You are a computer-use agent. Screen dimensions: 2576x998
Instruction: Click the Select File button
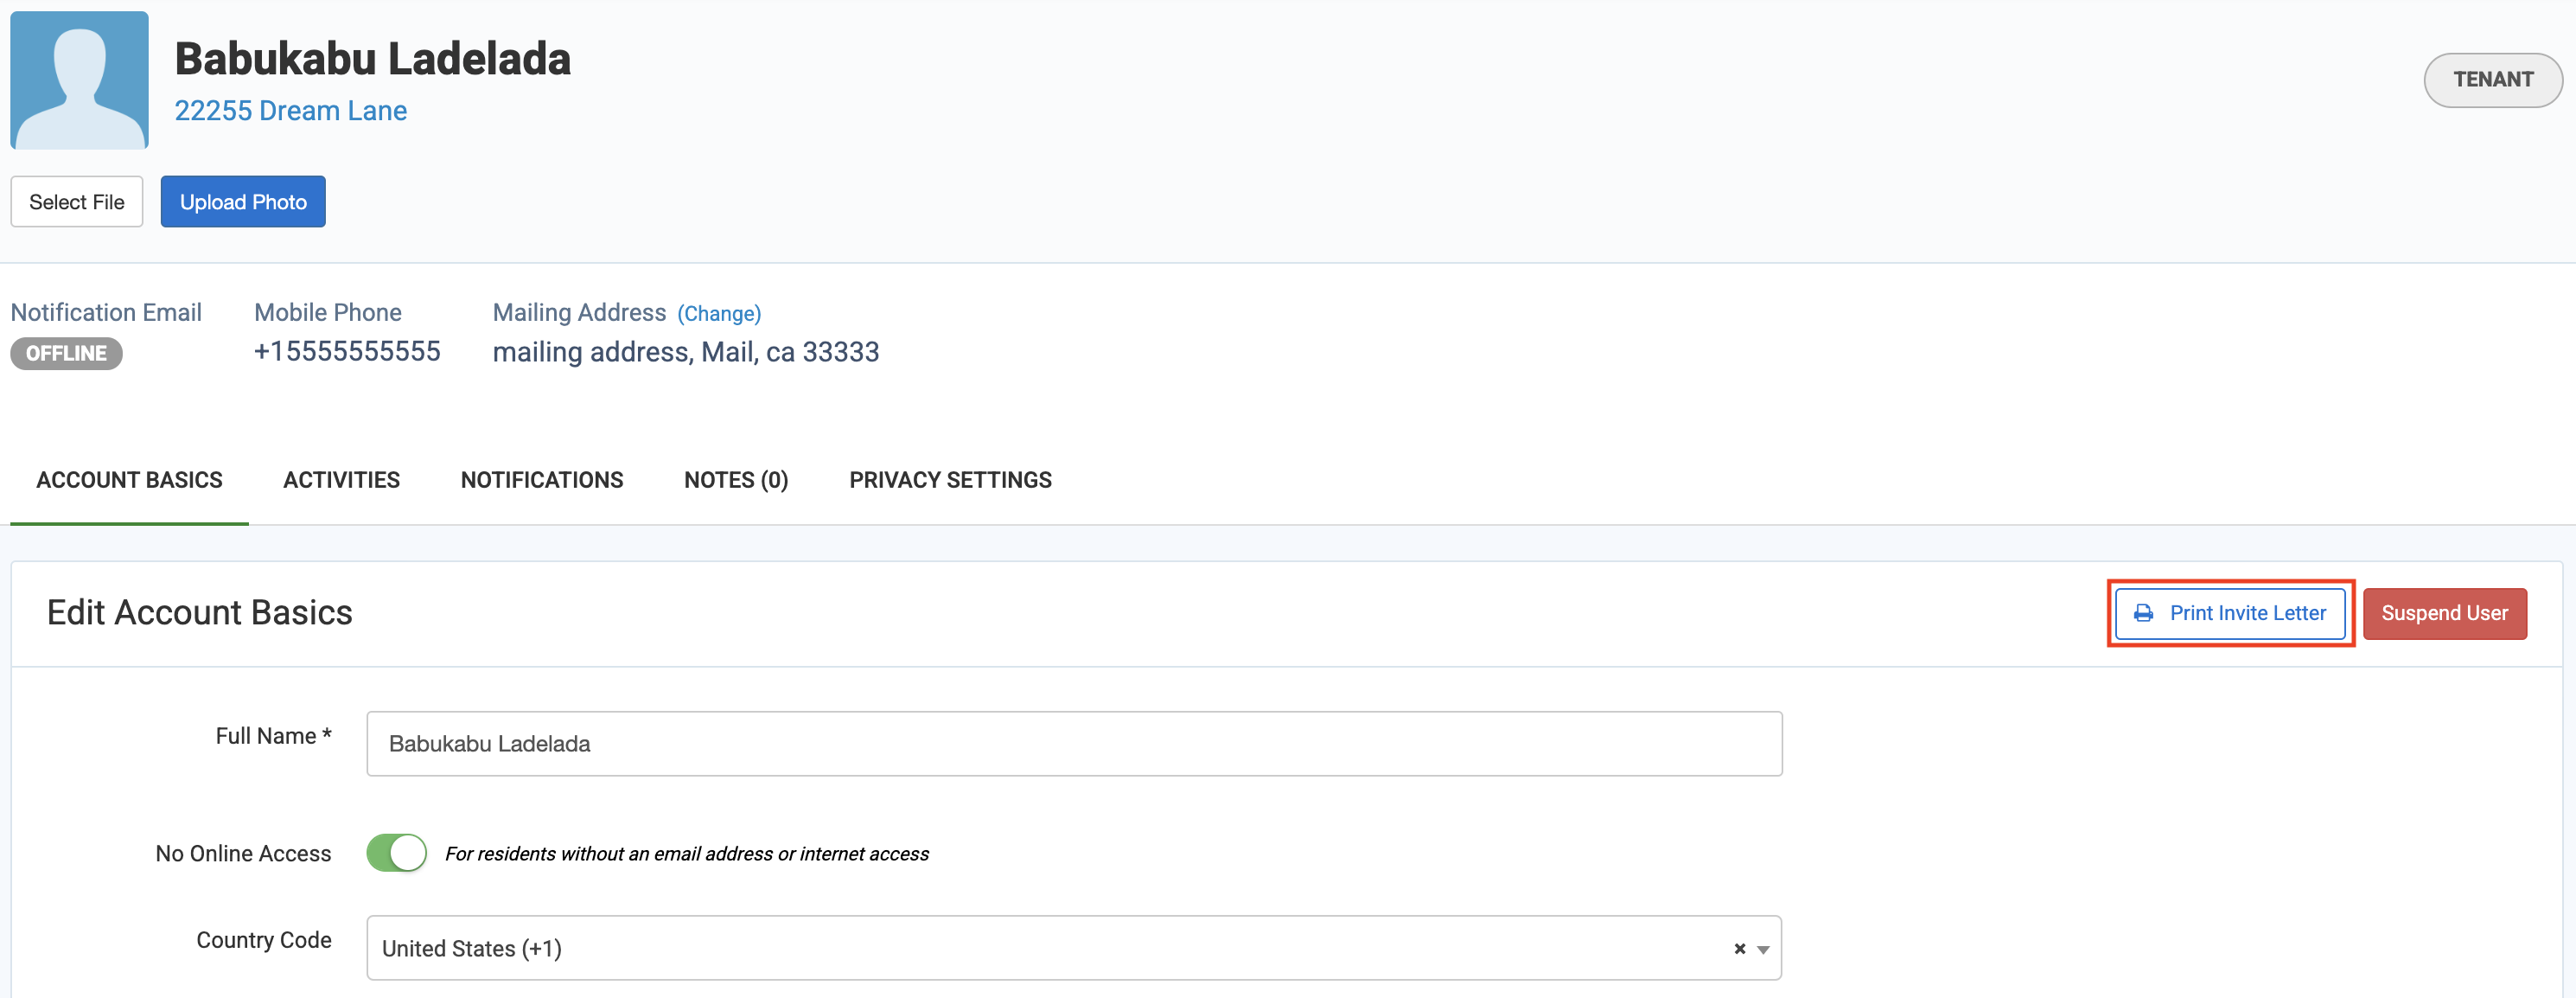76,201
